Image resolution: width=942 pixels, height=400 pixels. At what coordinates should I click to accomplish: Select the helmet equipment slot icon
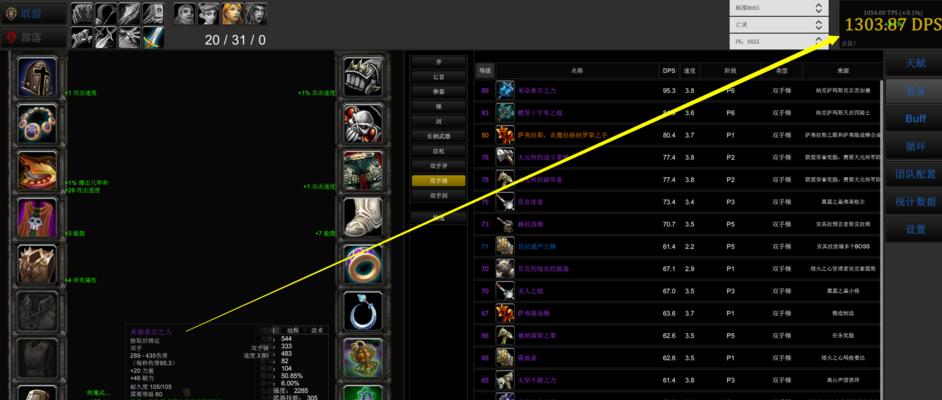click(x=37, y=78)
